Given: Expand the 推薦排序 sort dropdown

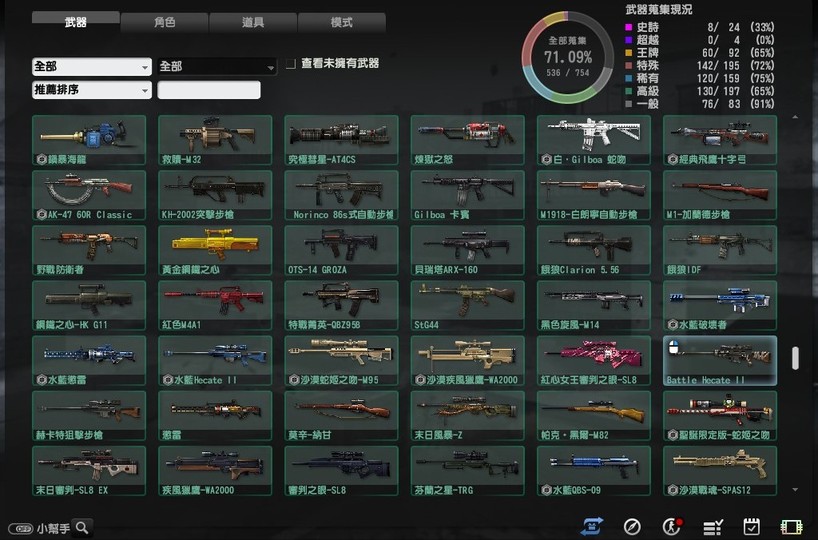Looking at the screenshot, I should coord(91,90).
